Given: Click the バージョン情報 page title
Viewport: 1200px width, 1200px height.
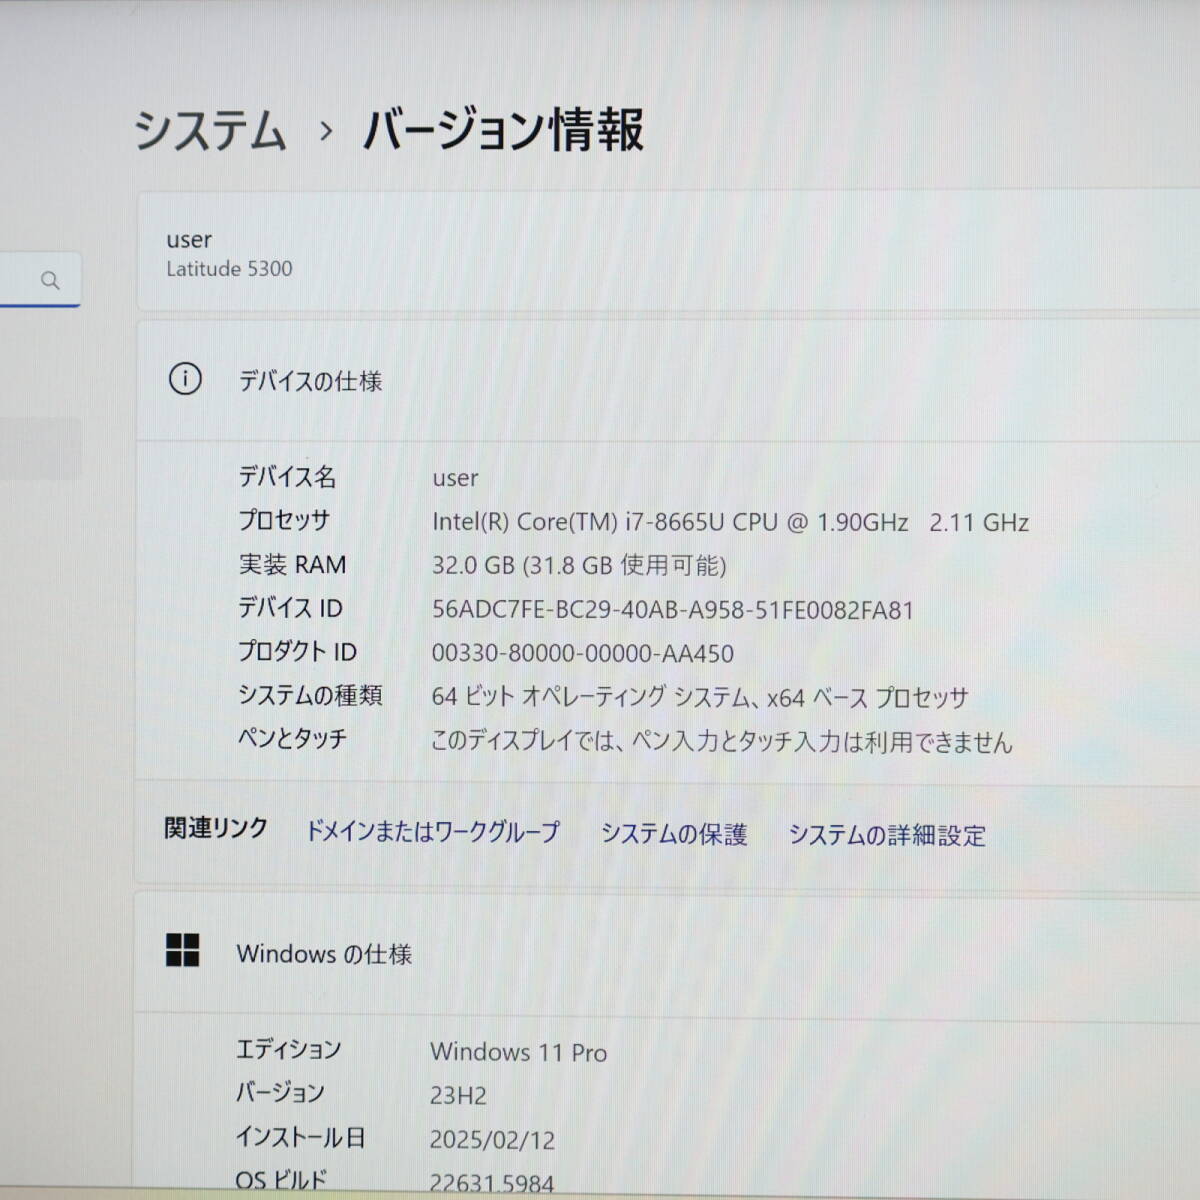Looking at the screenshot, I should (503, 130).
